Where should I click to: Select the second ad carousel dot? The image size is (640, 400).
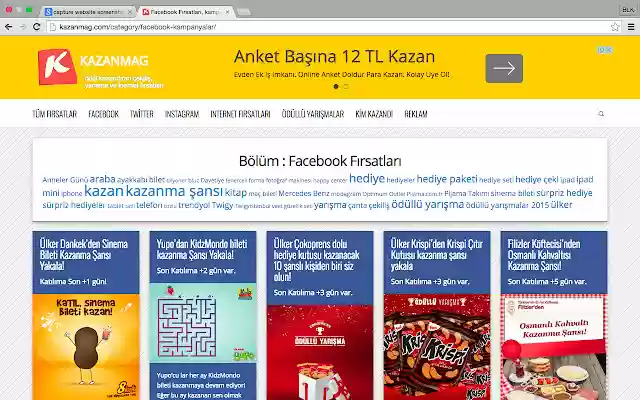point(346,87)
